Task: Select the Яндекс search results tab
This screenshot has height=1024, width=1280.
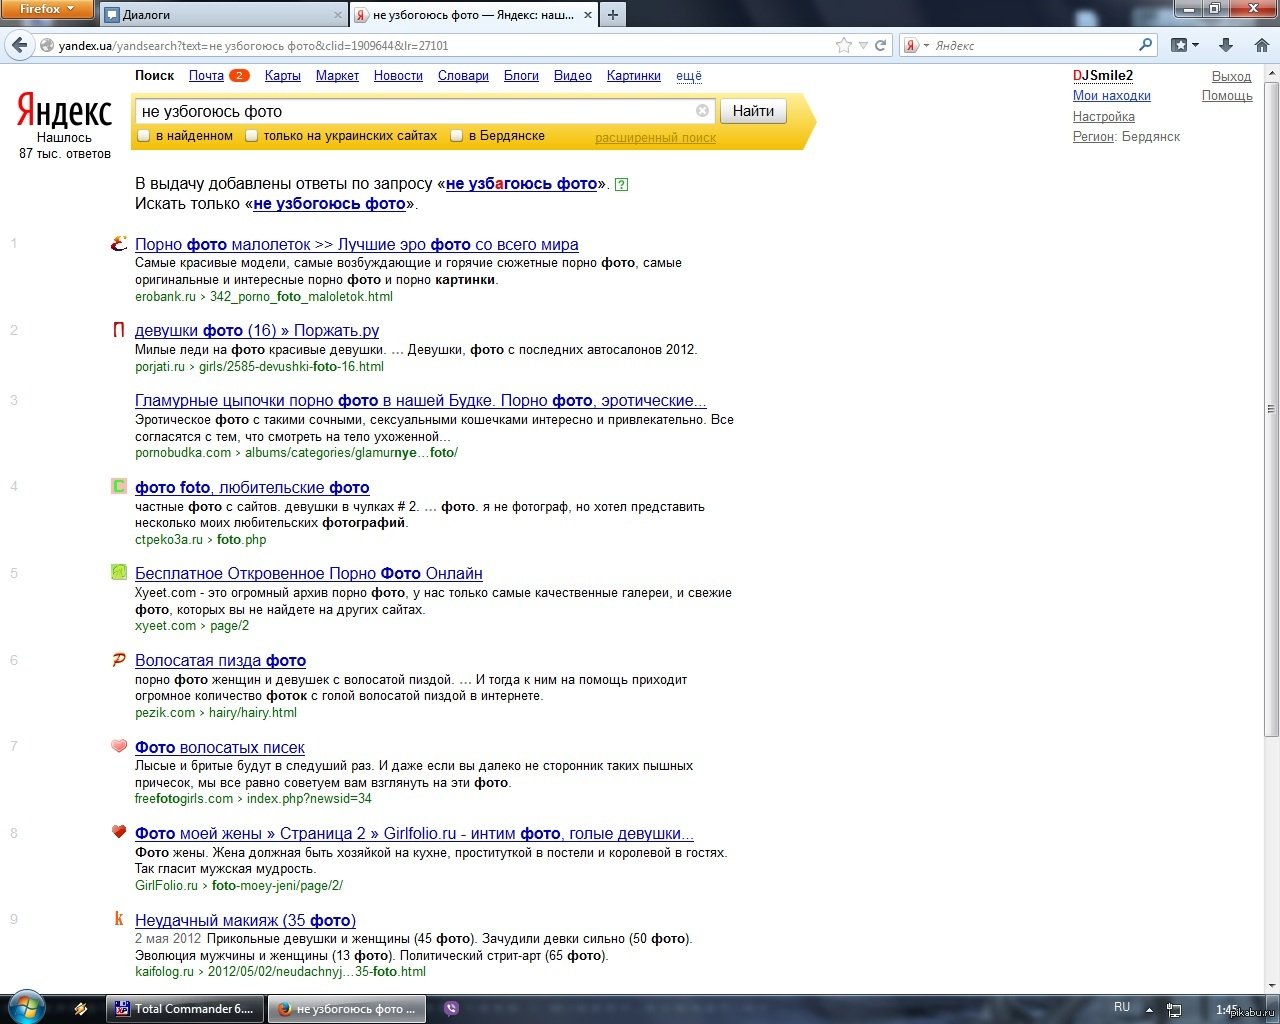Action: [472, 15]
